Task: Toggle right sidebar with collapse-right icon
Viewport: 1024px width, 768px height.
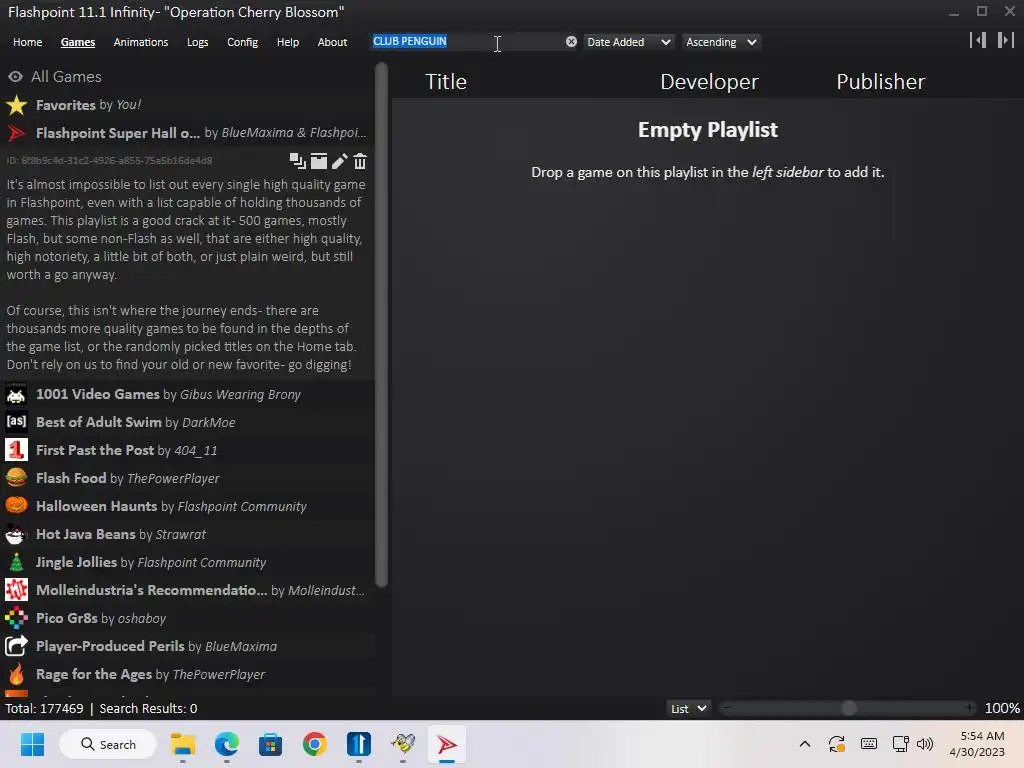Action: [1006, 40]
